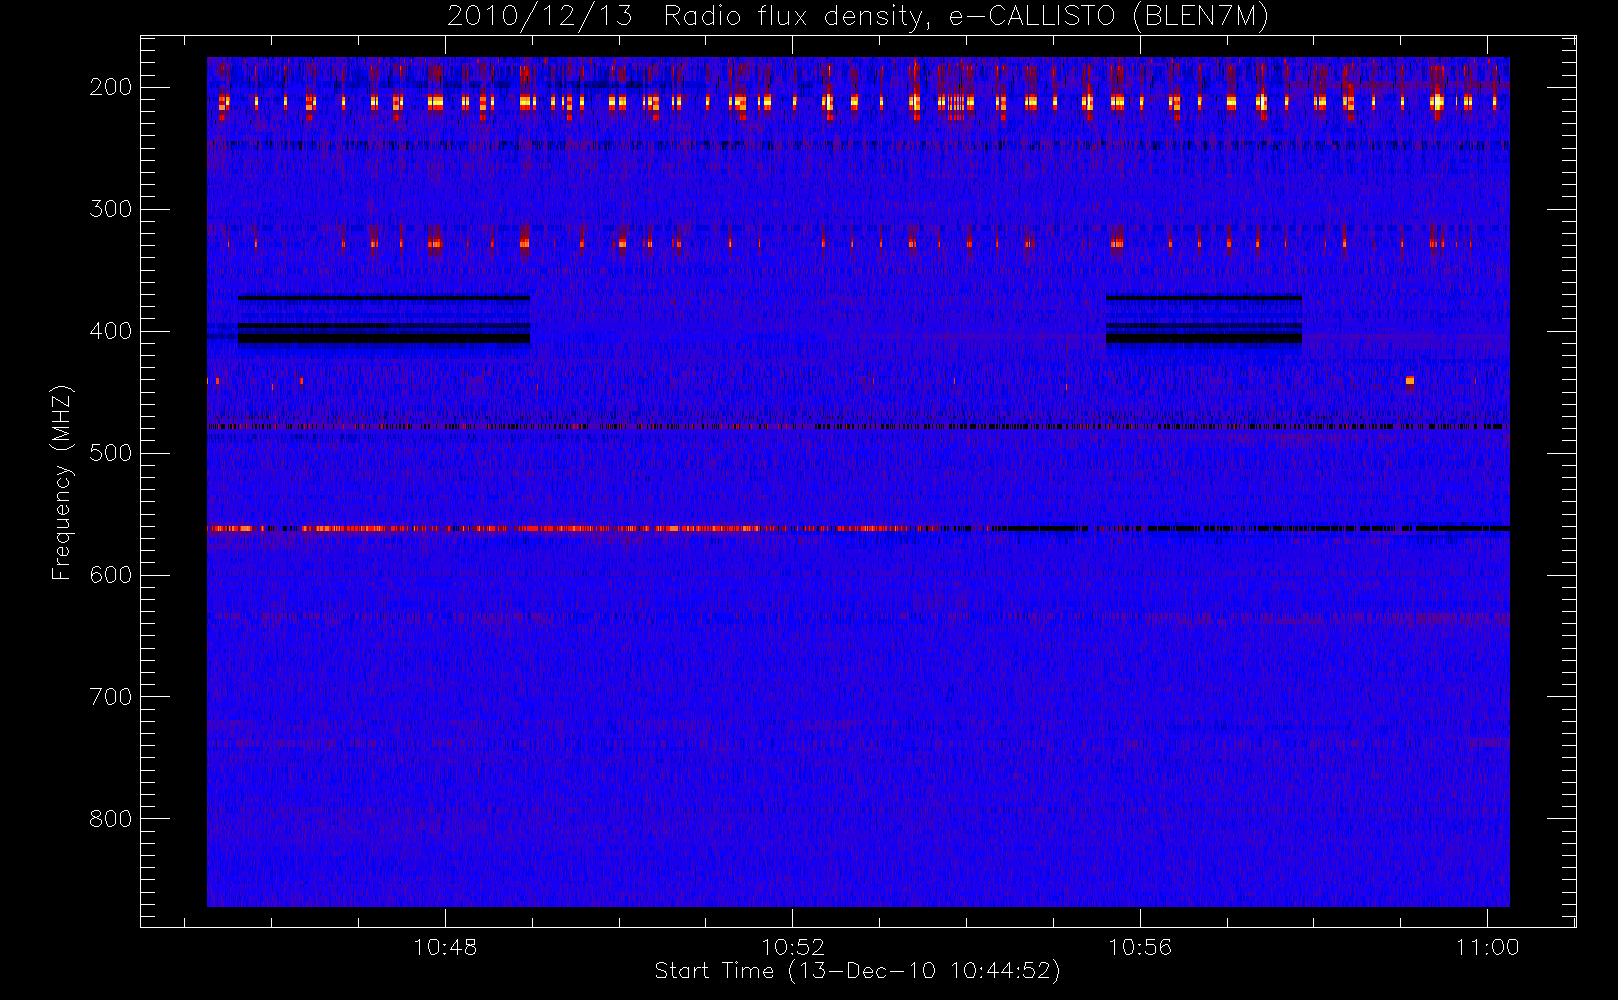Click the 200 frequency tick label

tap(110, 87)
